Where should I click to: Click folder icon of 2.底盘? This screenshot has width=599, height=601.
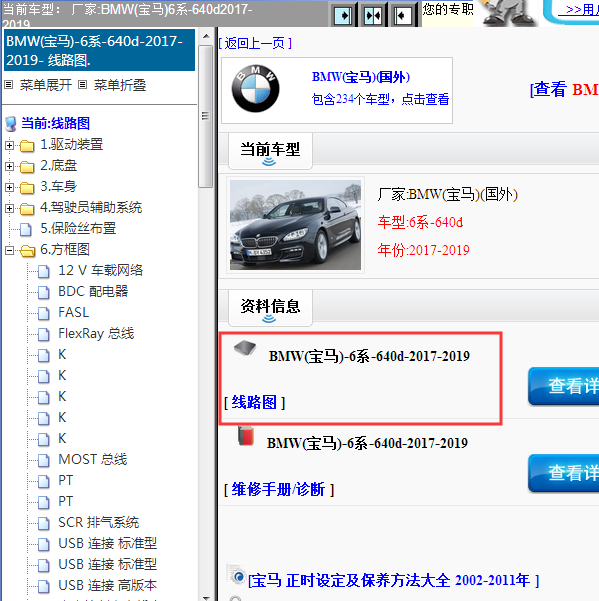pyautogui.click(x=27, y=167)
